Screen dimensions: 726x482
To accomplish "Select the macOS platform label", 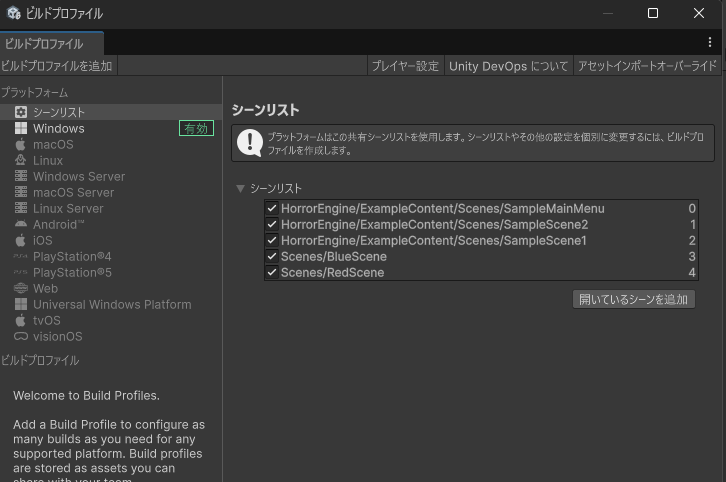I will point(53,144).
